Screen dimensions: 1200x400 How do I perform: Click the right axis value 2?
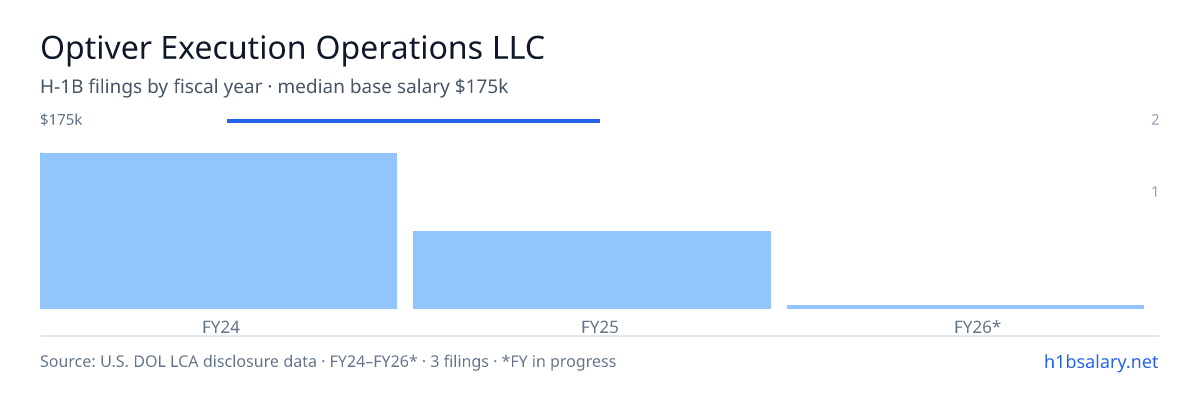coord(1155,120)
